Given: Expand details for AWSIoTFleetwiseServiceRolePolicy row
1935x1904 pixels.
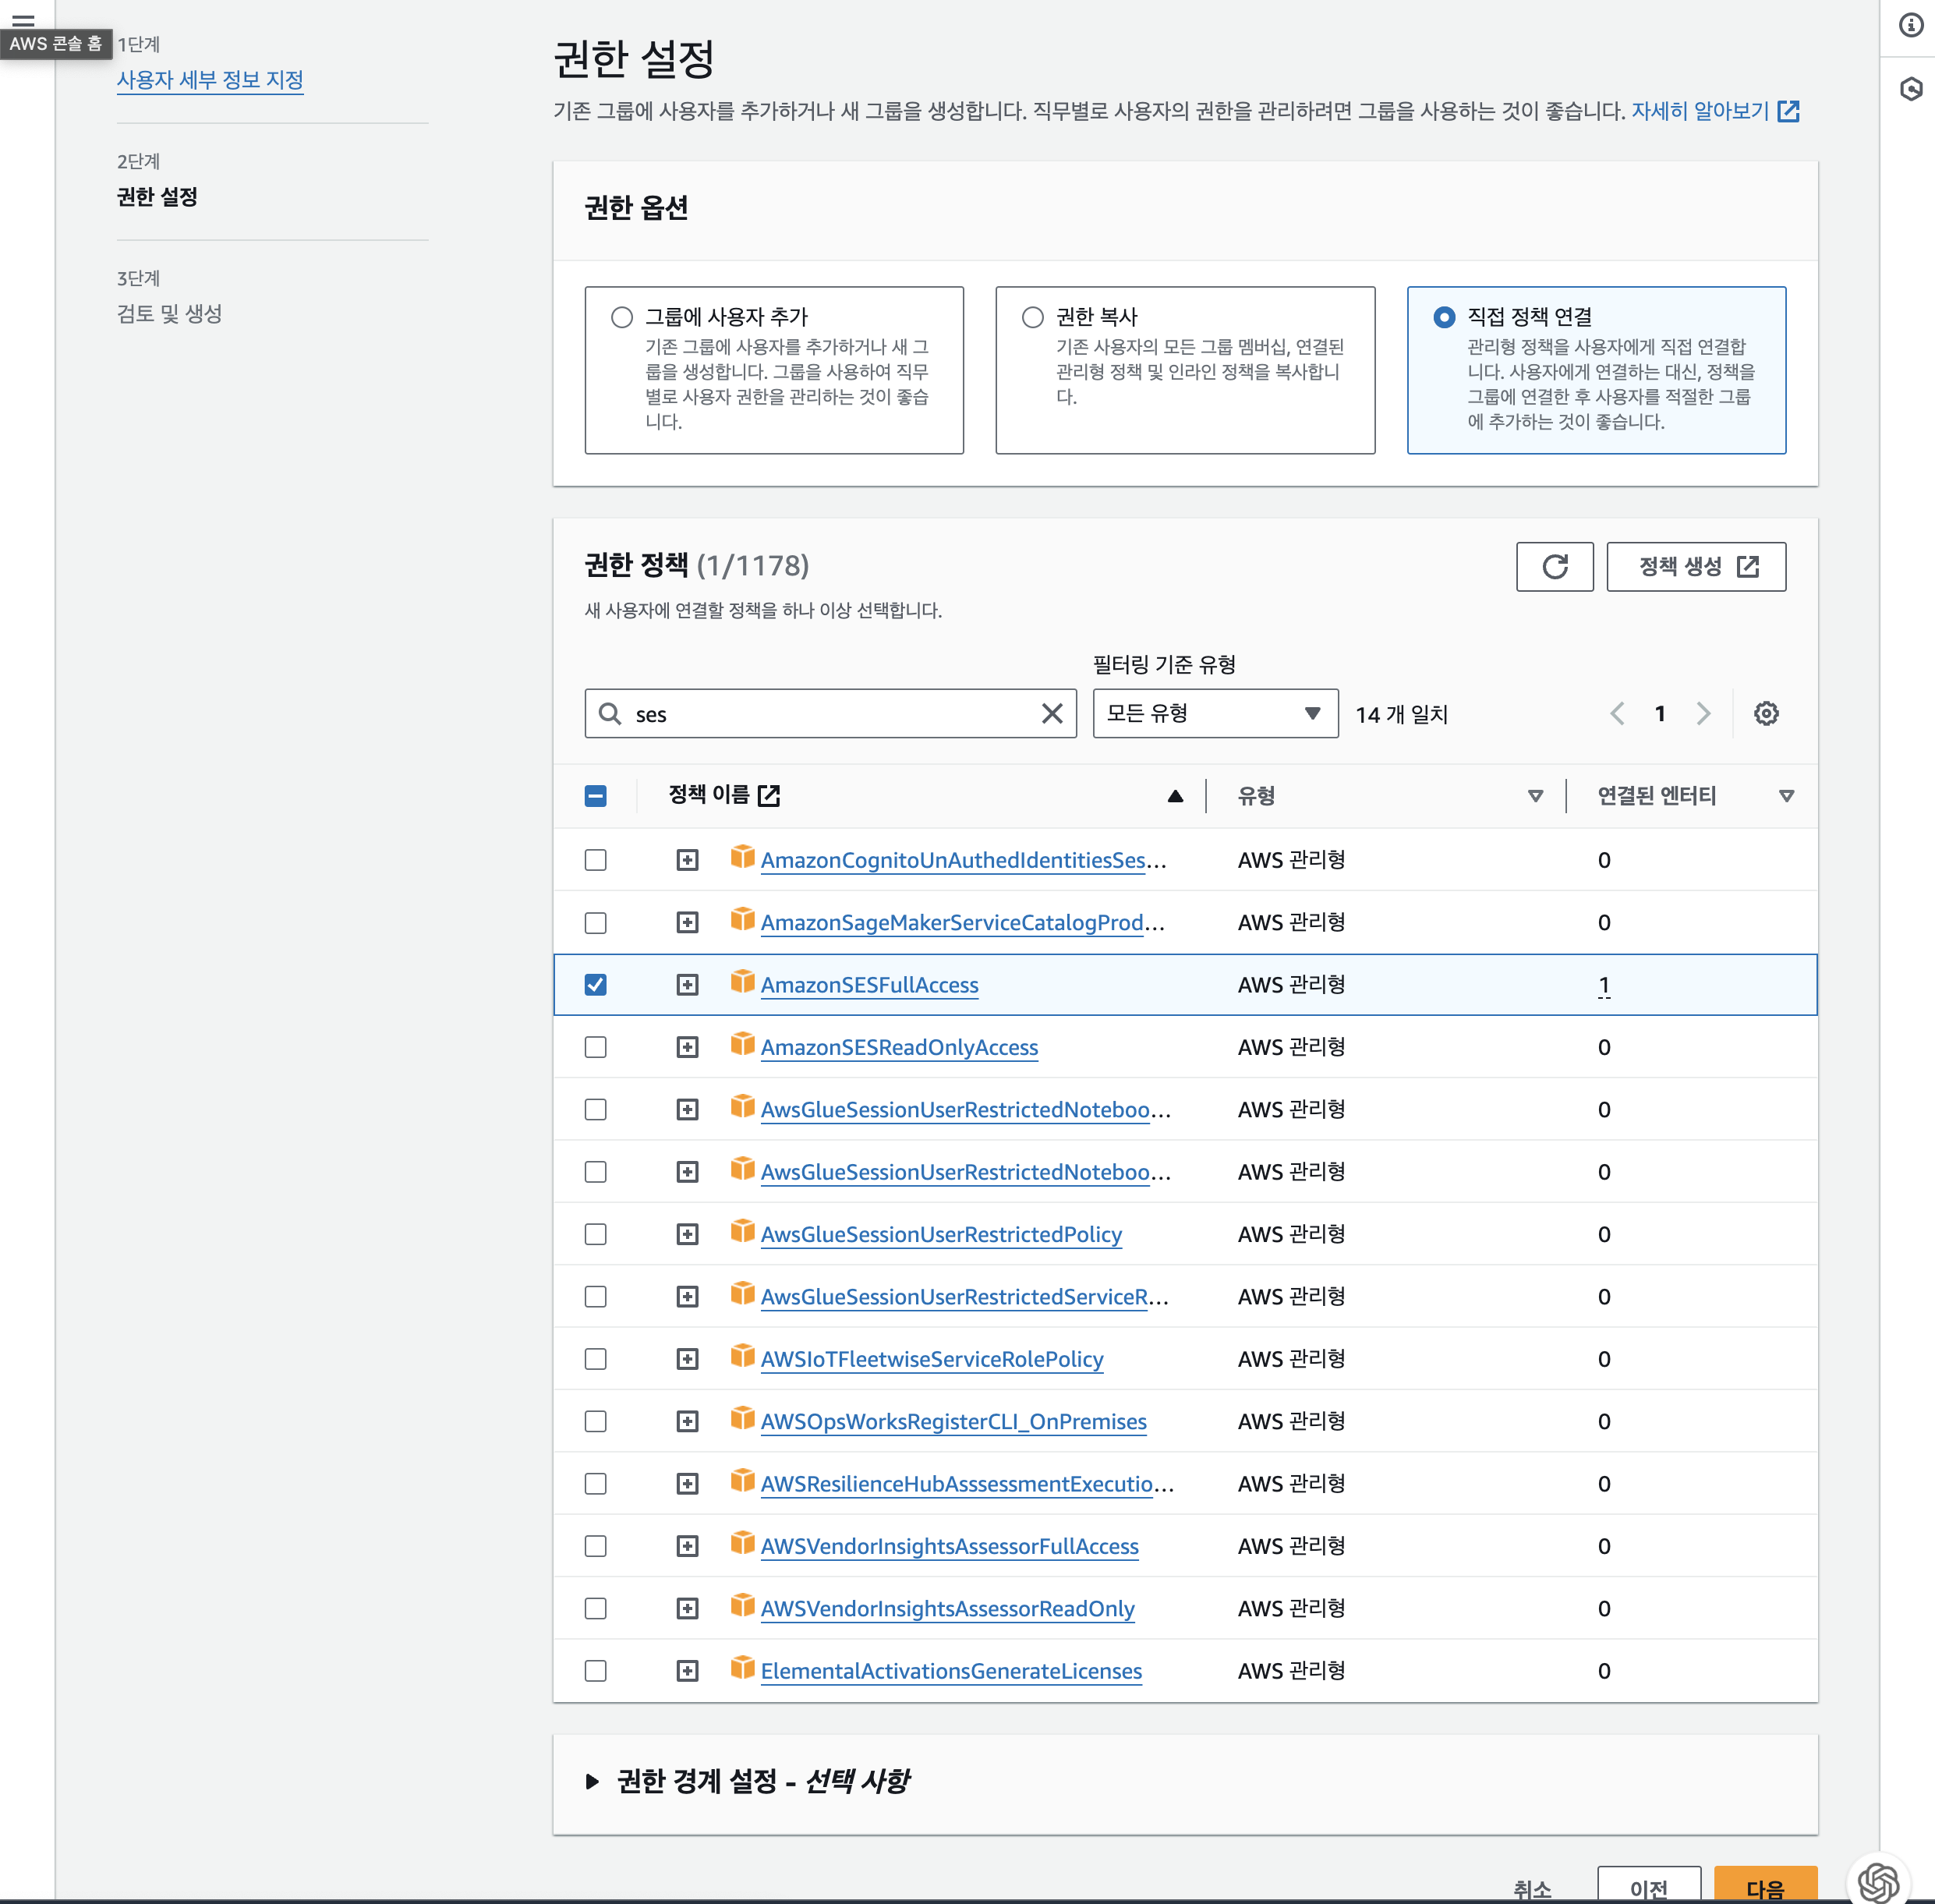Looking at the screenshot, I should (x=687, y=1359).
